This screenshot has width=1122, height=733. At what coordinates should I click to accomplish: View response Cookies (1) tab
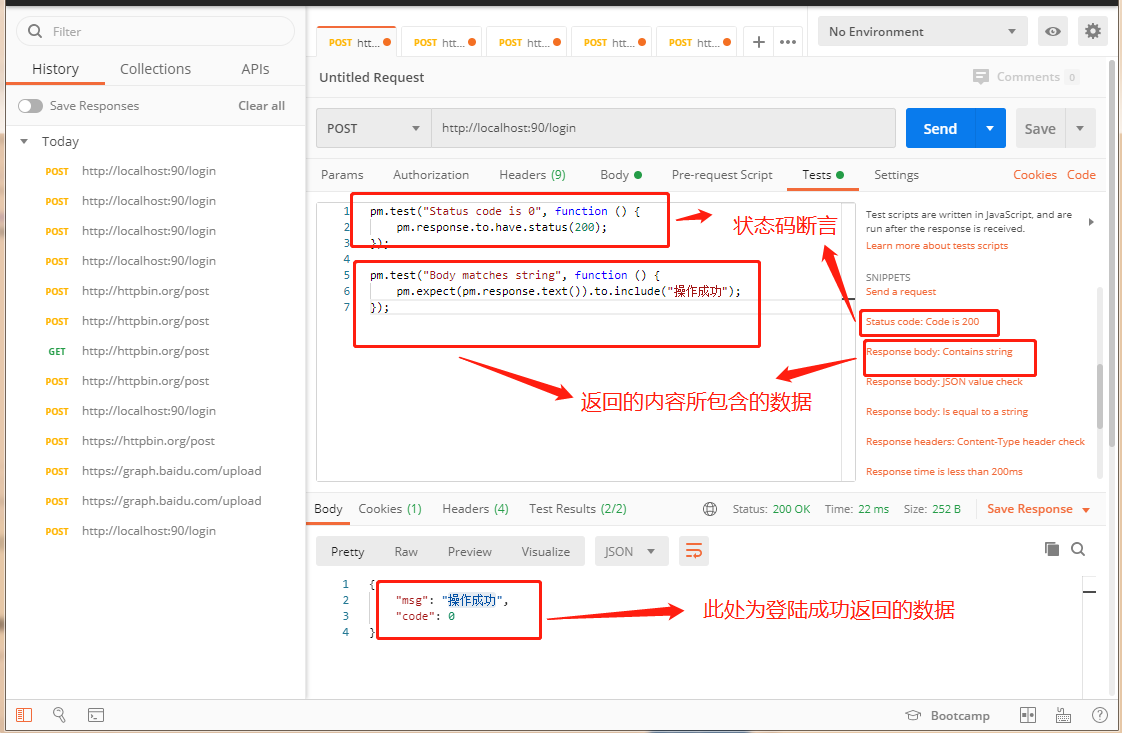[x=390, y=509]
